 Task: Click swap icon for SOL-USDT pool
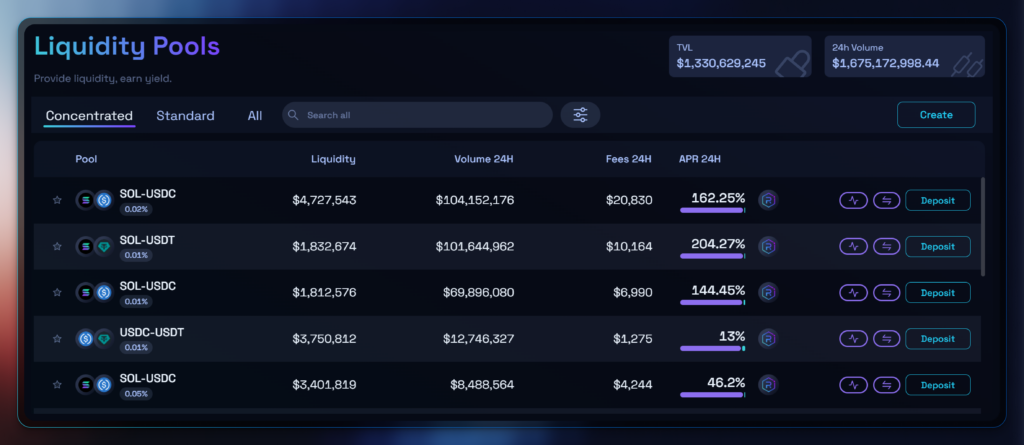point(887,246)
